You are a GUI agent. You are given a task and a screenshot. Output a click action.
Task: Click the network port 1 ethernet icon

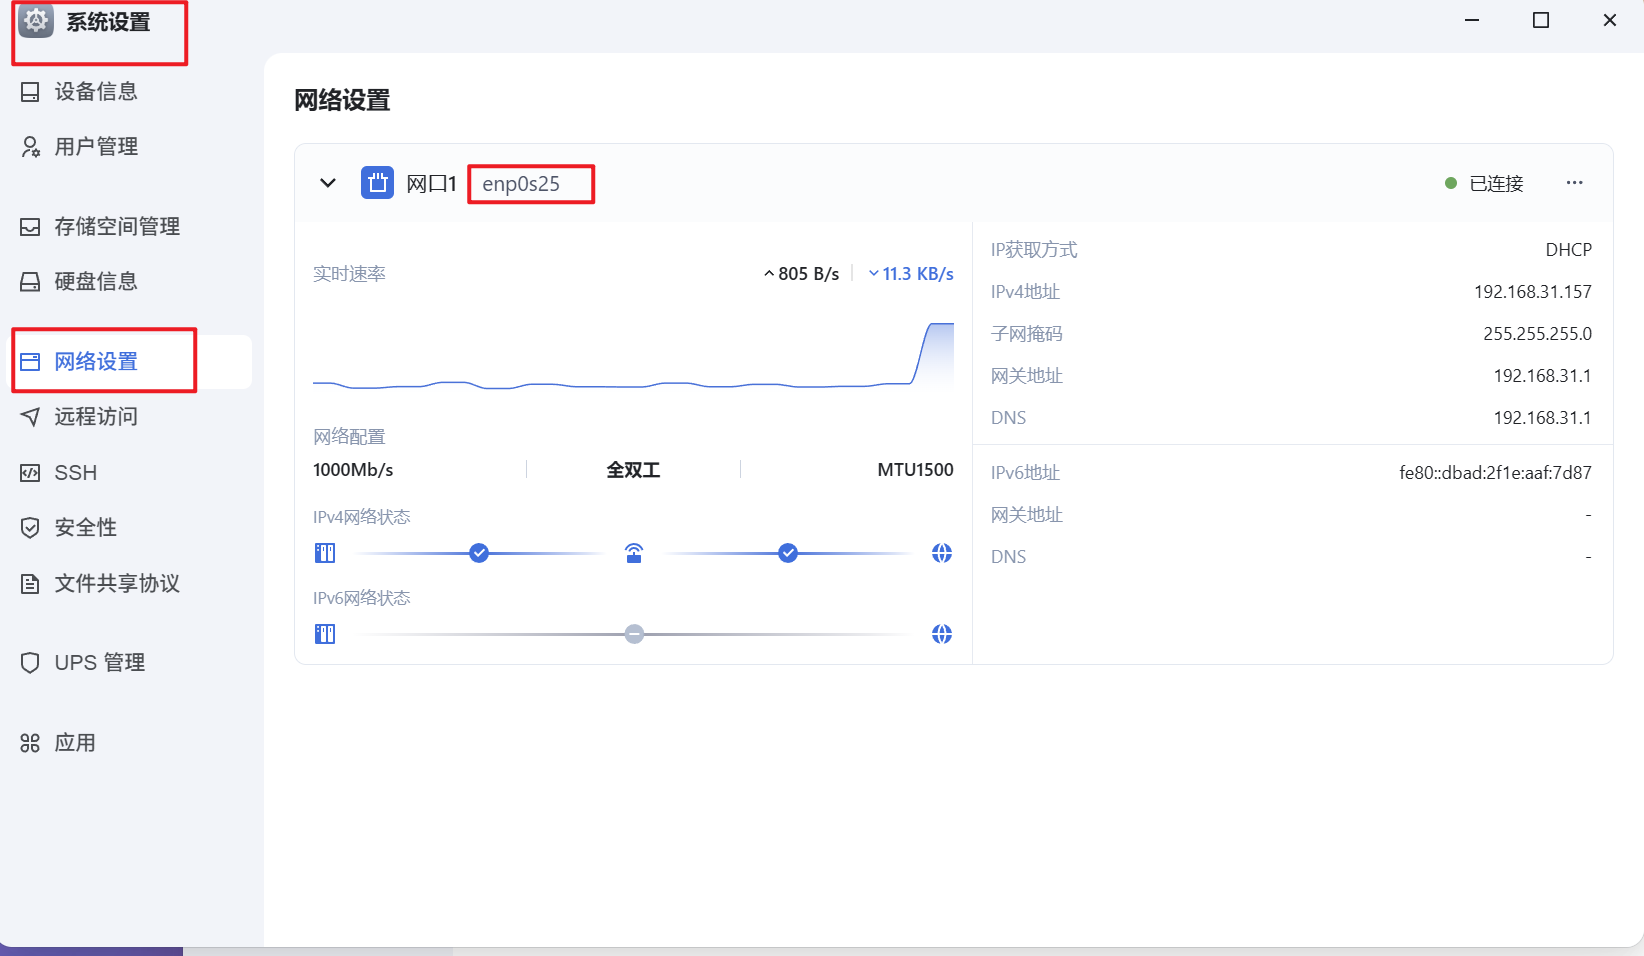tap(377, 183)
